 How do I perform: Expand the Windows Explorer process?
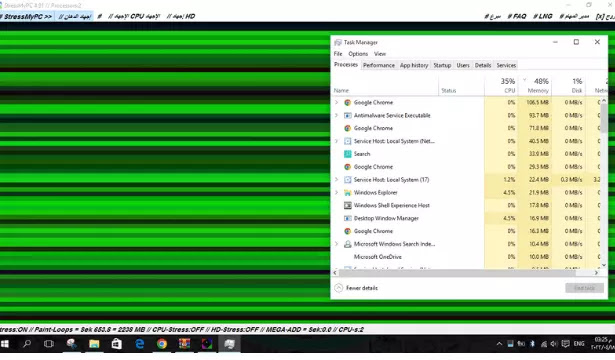[x=336, y=193]
